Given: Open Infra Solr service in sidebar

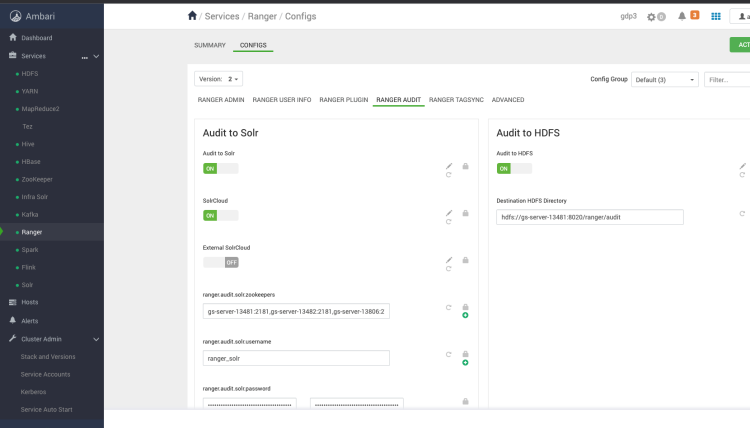Looking at the screenshot, I should [34, 197].
